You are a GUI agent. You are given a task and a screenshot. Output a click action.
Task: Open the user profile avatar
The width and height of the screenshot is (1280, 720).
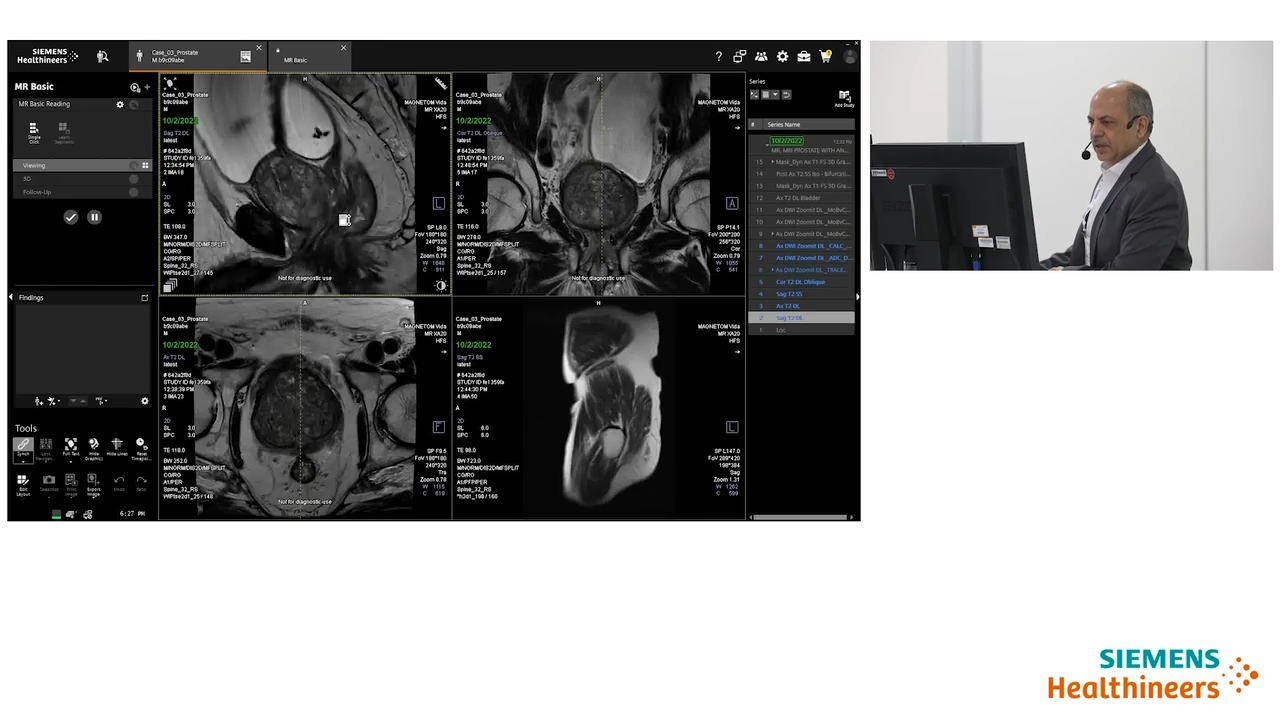tap(849, 57)
